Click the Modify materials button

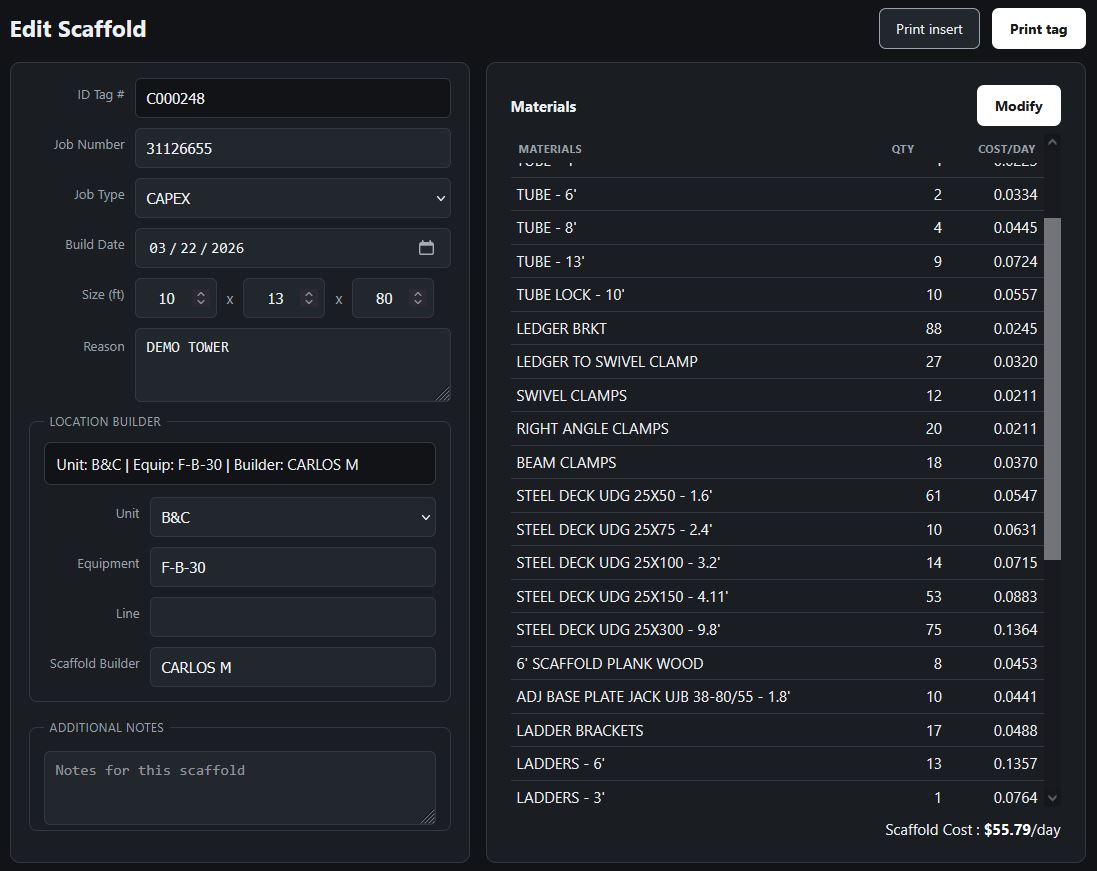pyautogui.click(x=1019, y=106)
